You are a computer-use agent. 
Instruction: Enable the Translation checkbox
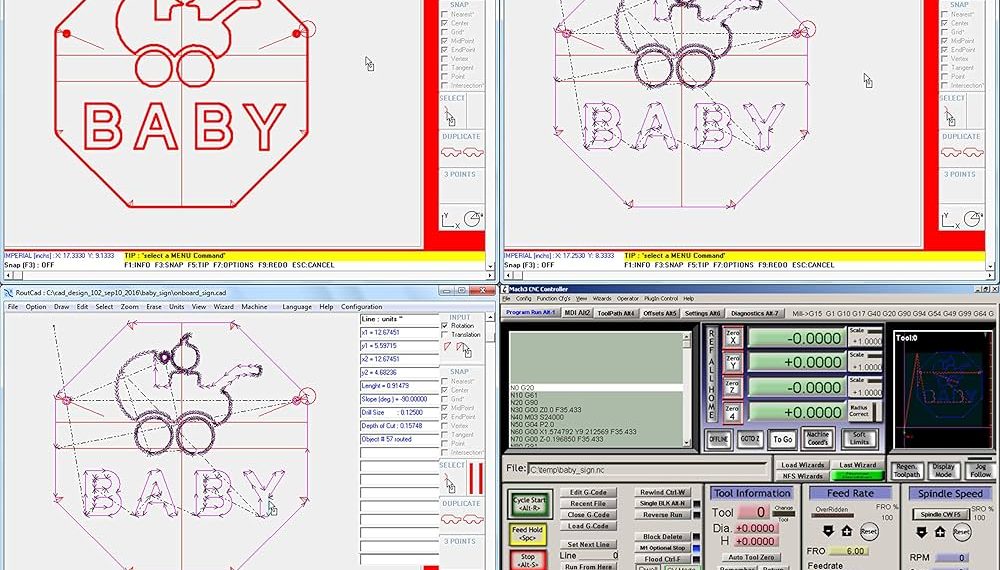click(x=445, y=335)
